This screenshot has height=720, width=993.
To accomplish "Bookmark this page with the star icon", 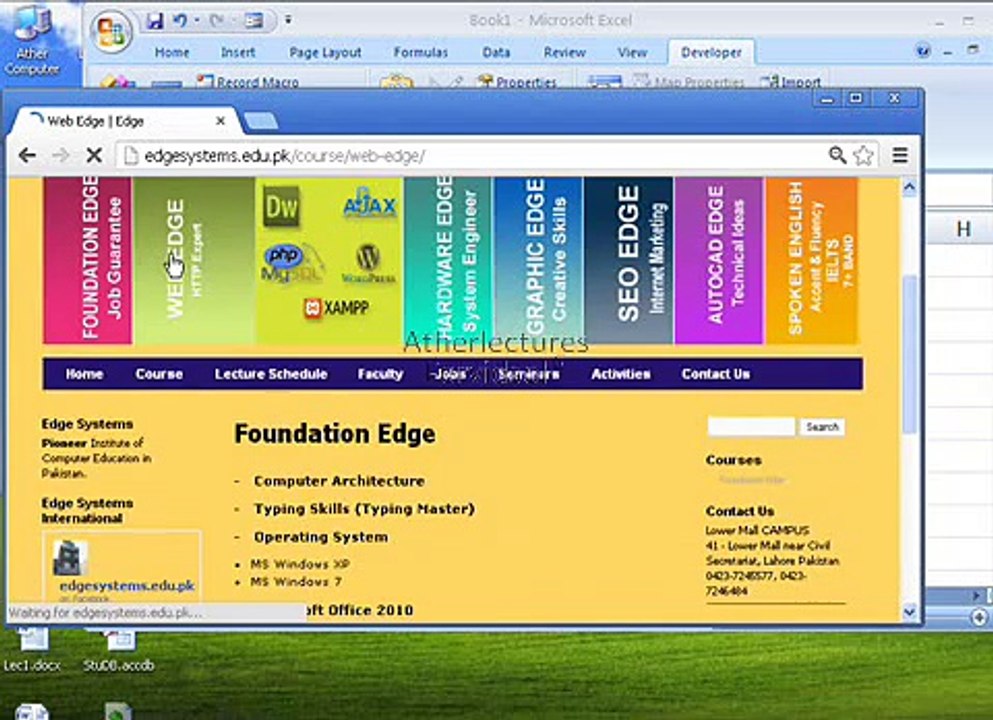I will [863, 155].
